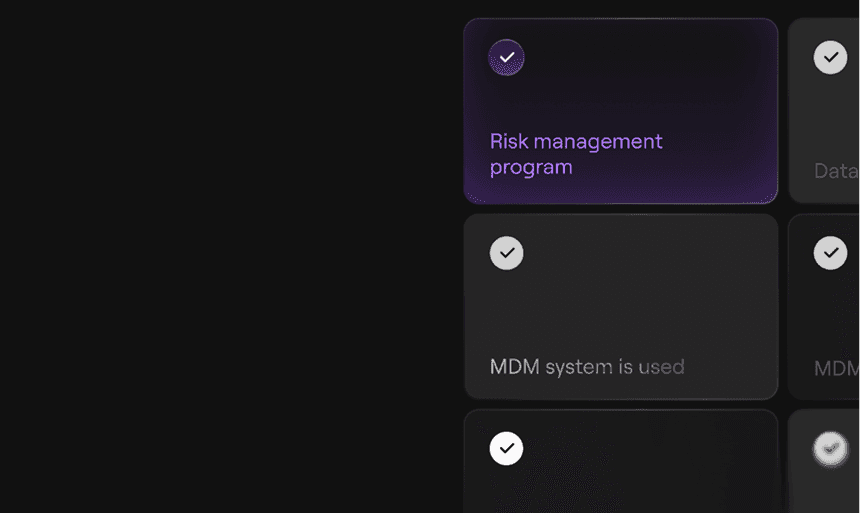Screen dimensions: 860x513
Task: Click the cut-off MDM label on right card
Action: [x=836, y=368]
